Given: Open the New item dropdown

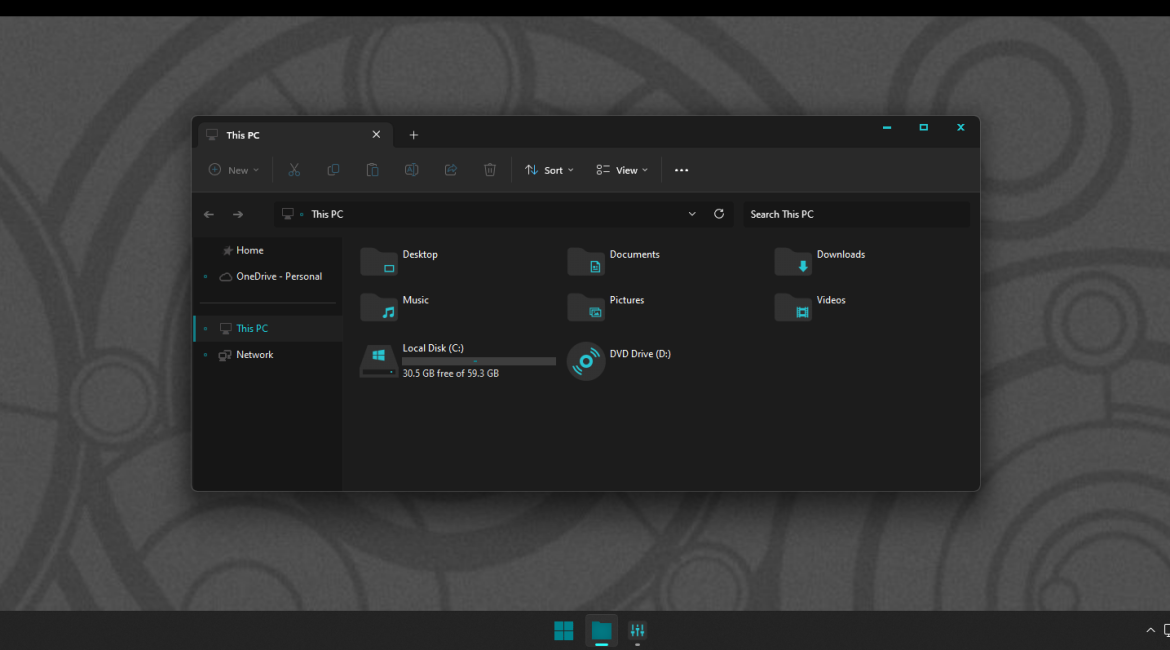Looking at the screenshot, I should click(x=233, y=170).
